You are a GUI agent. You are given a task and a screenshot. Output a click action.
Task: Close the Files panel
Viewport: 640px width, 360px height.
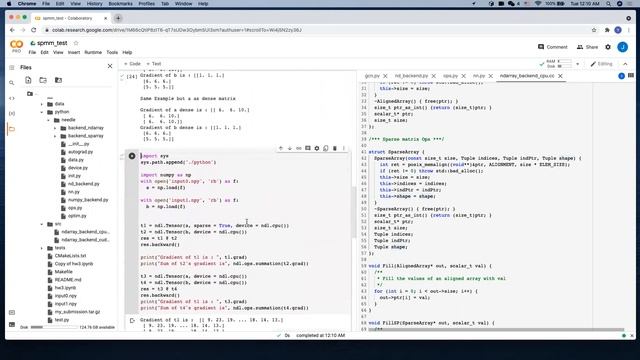click(x=110, y=66)
